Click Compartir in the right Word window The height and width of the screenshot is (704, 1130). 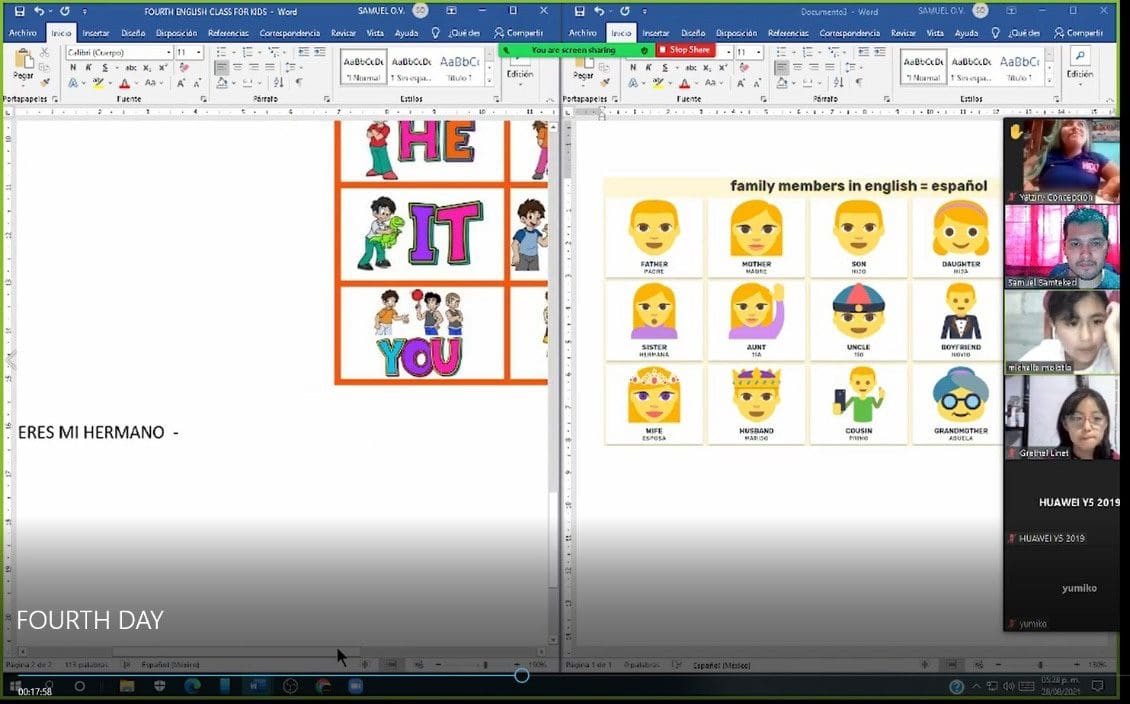pos(1078,33)
